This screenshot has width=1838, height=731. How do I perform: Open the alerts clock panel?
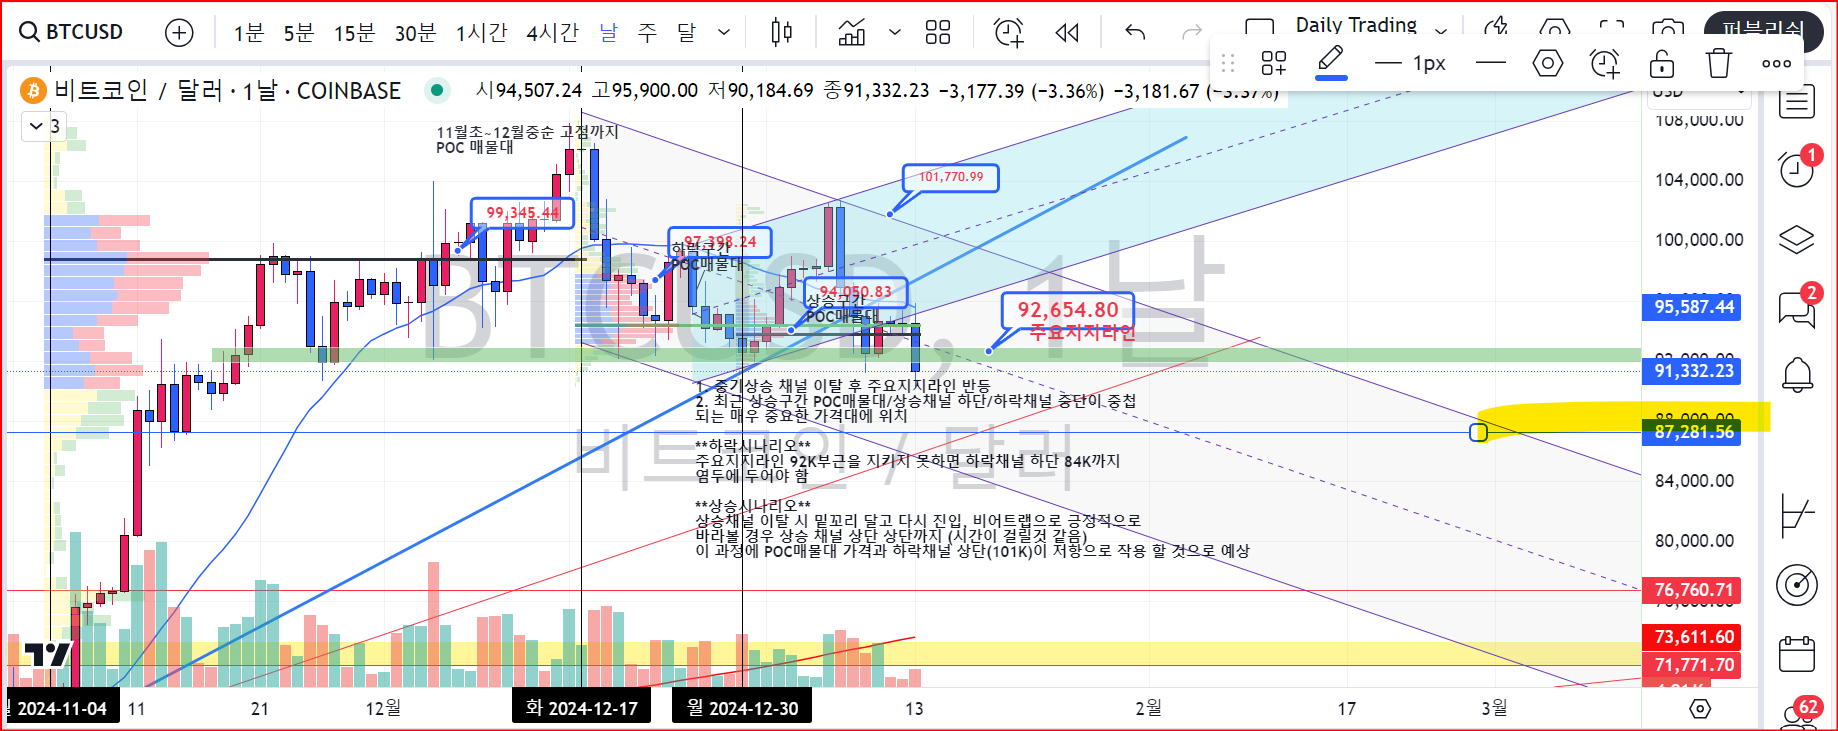pyautogui.click(x=1796, y=171)
